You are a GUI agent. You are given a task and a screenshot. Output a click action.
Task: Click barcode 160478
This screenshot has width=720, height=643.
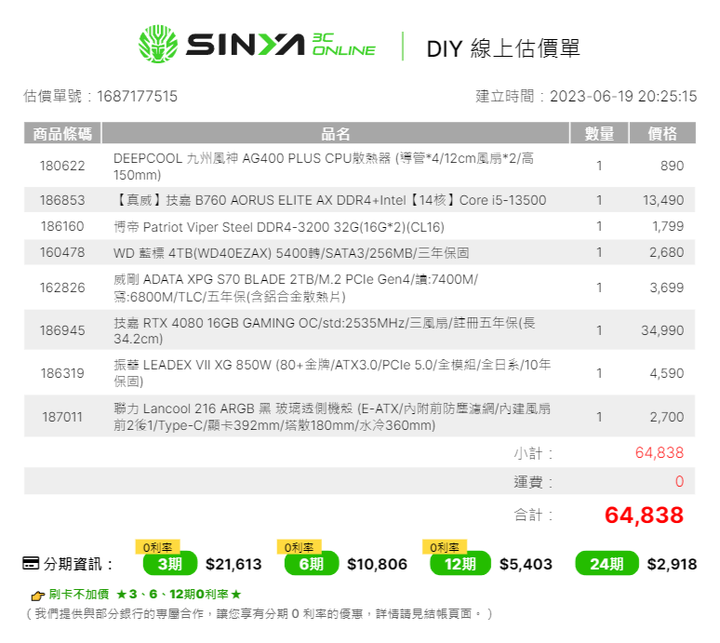coord(62,253)
